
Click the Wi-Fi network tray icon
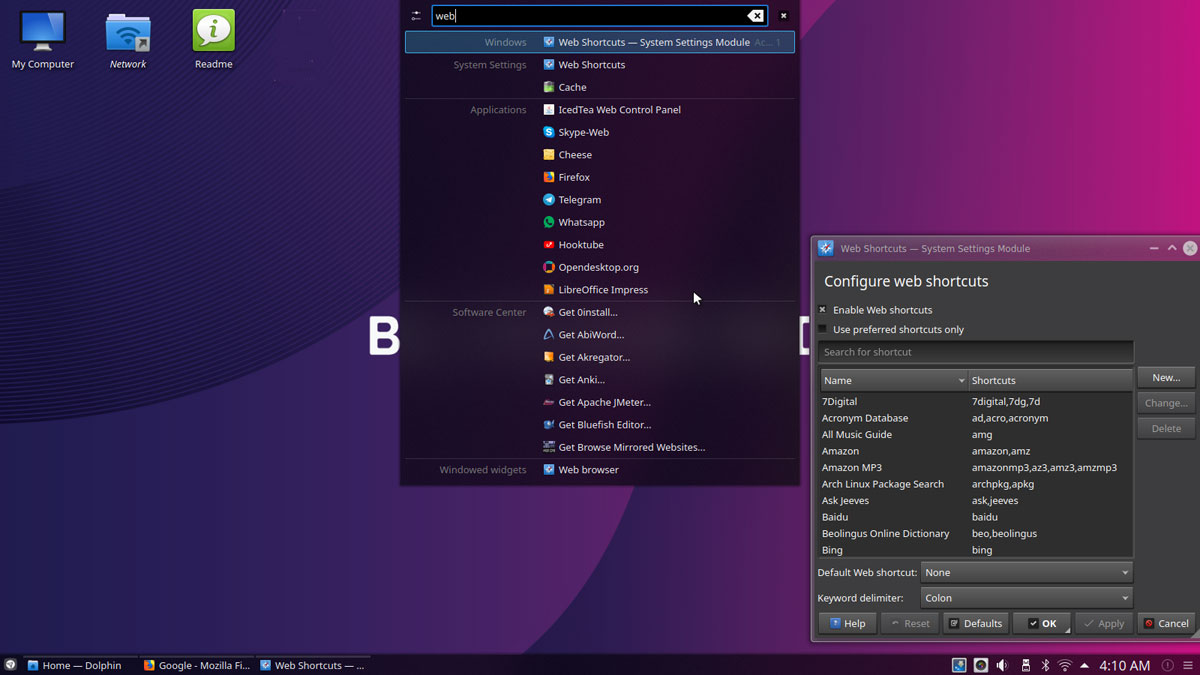coord(1065,665)
